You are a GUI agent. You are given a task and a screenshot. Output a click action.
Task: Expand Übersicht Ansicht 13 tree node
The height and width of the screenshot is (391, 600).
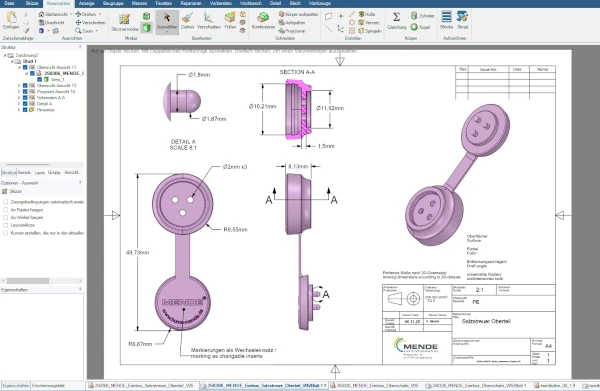point(19,86)
